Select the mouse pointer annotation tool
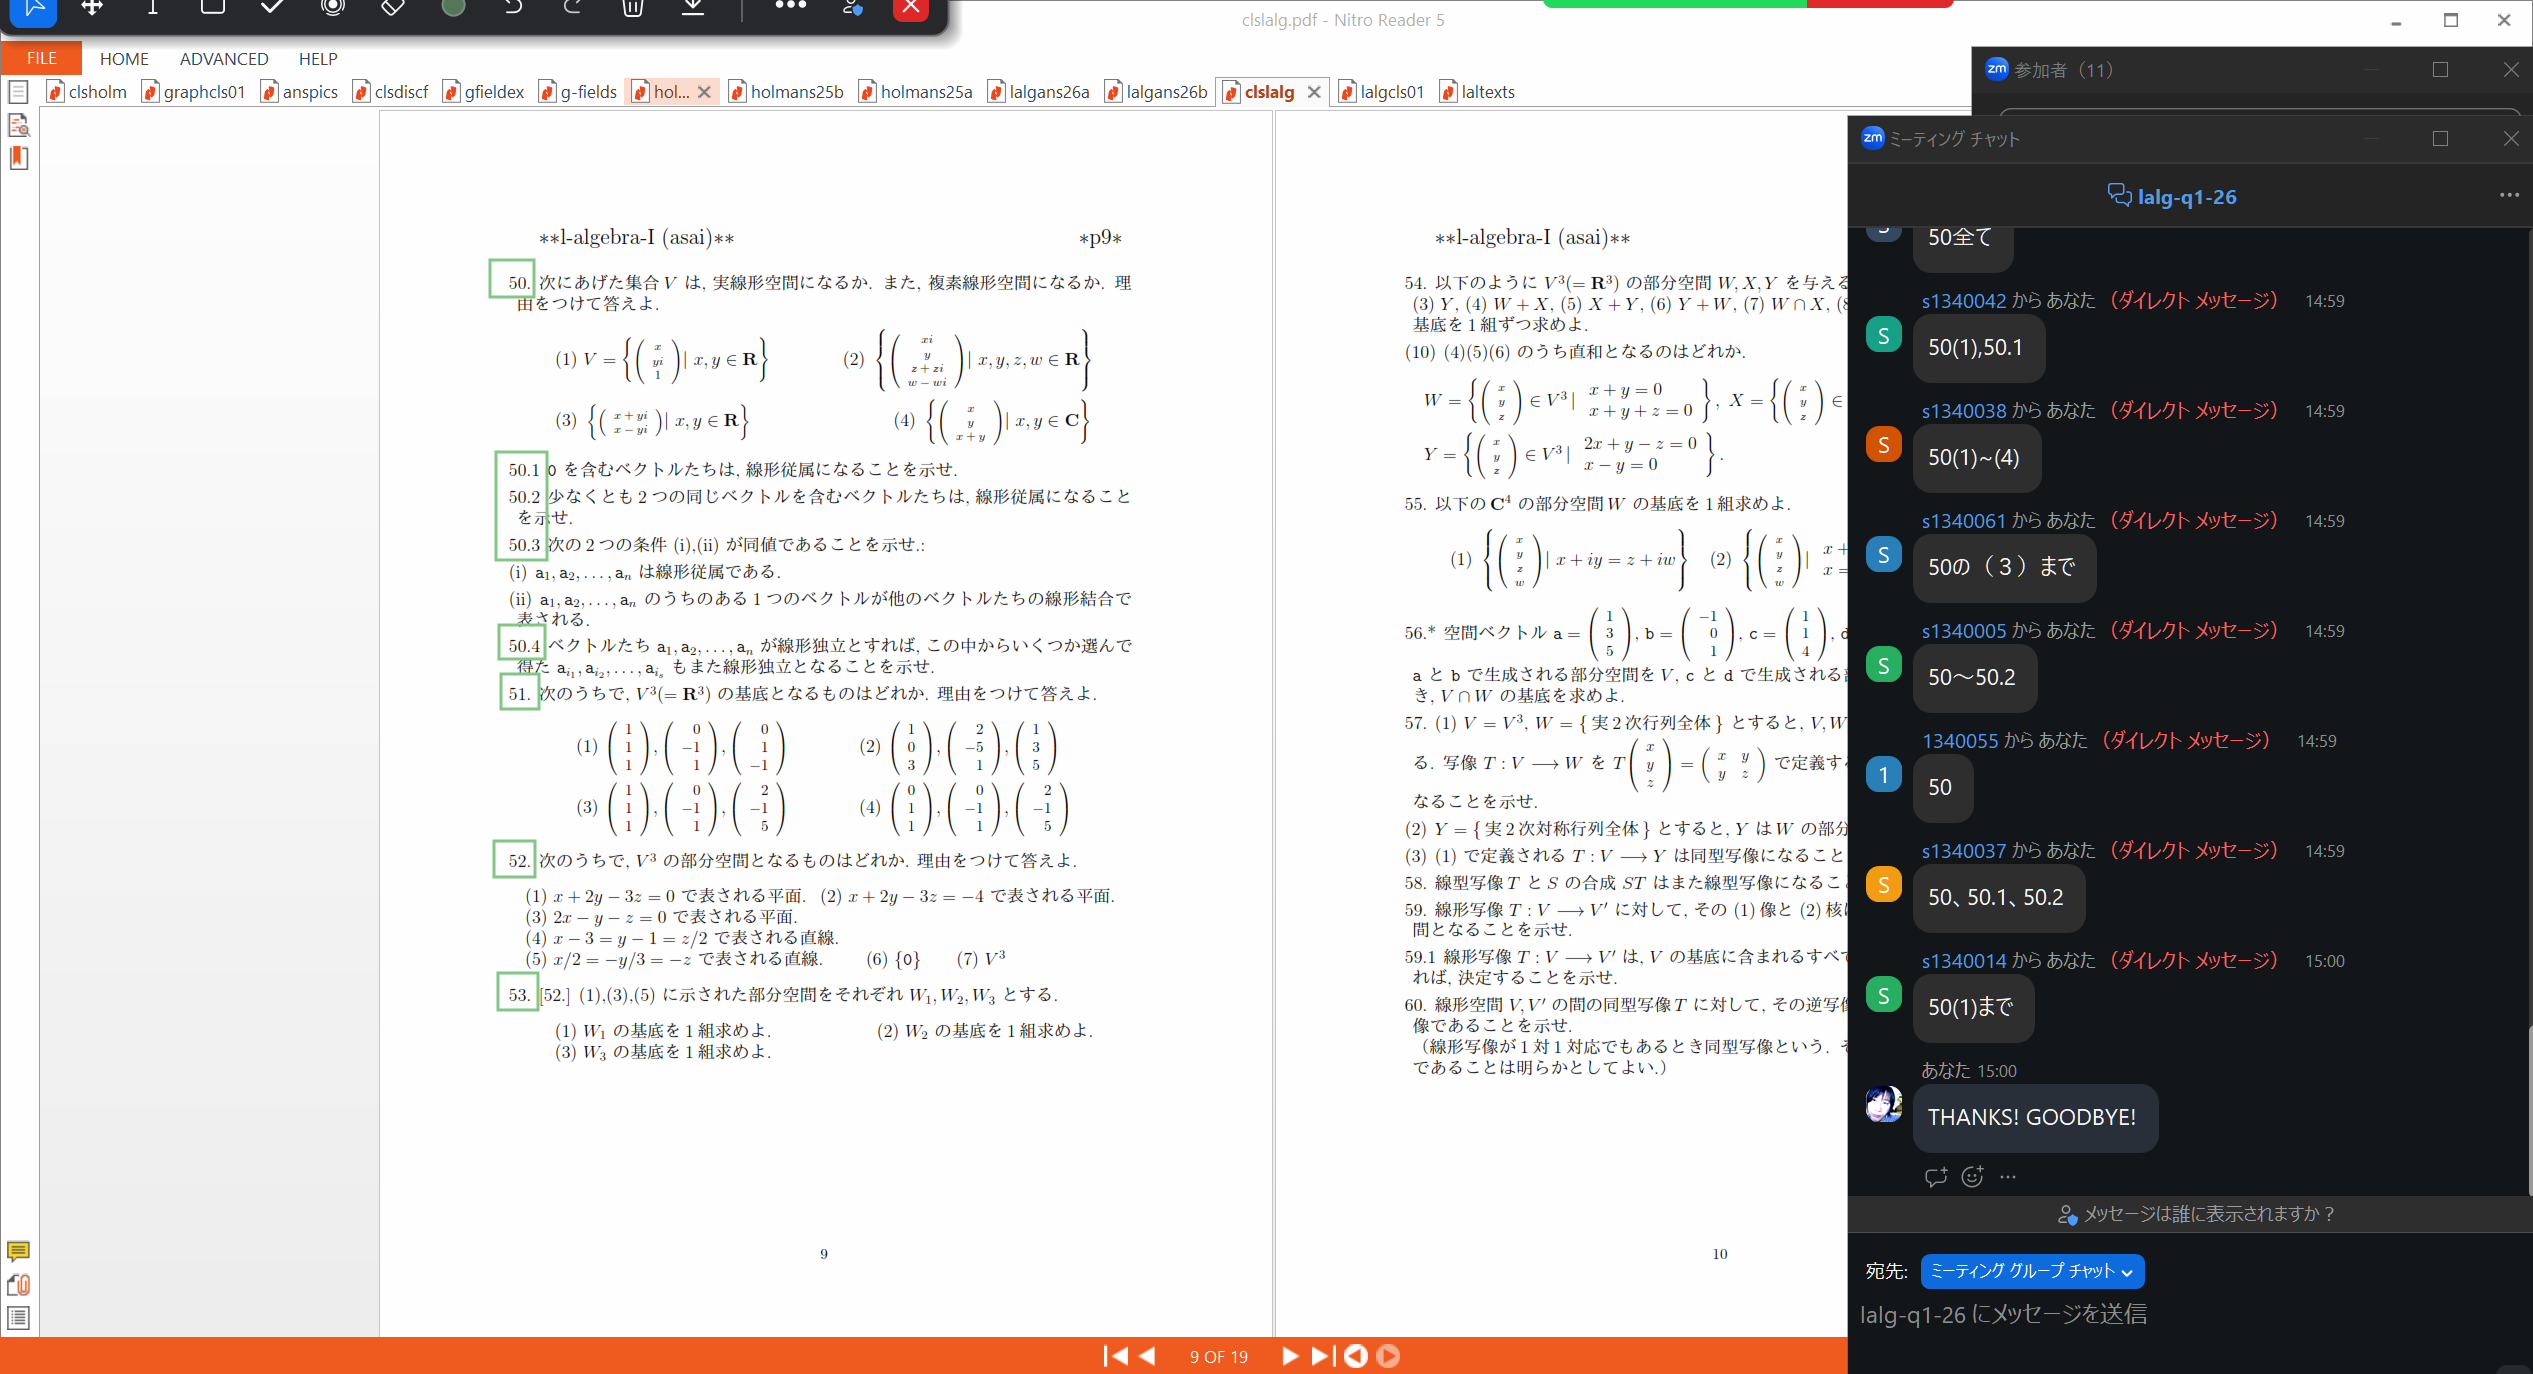The width and height of the screenshot is (2533, 1374). [x=33, y=8]
